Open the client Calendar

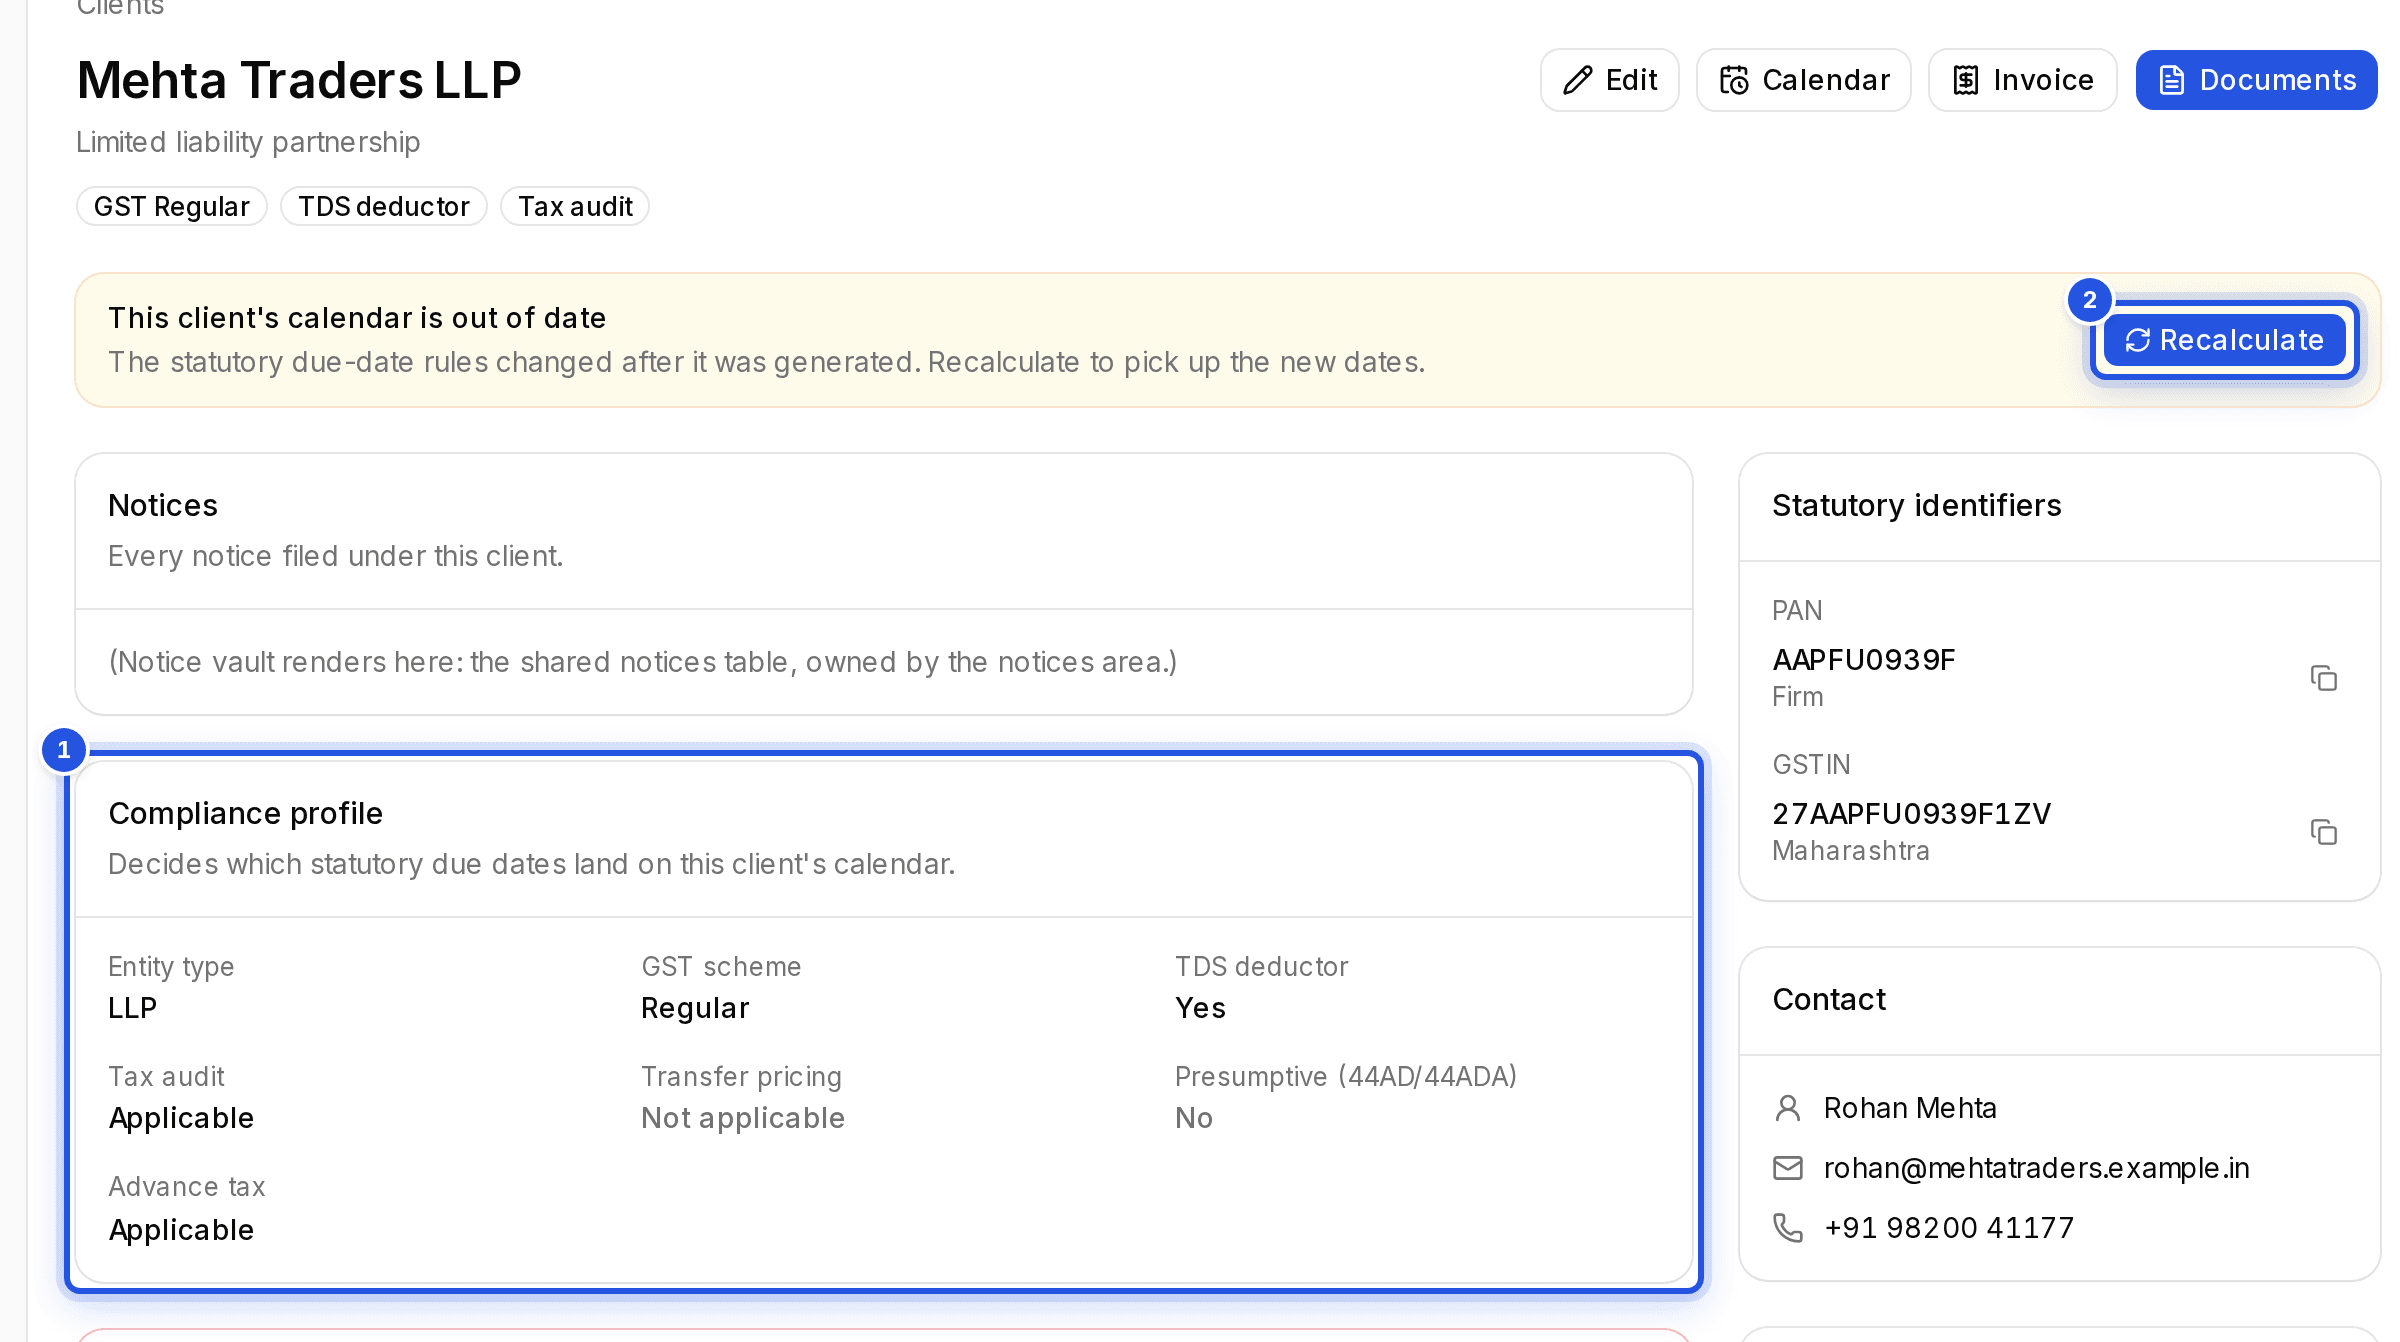1803,80
